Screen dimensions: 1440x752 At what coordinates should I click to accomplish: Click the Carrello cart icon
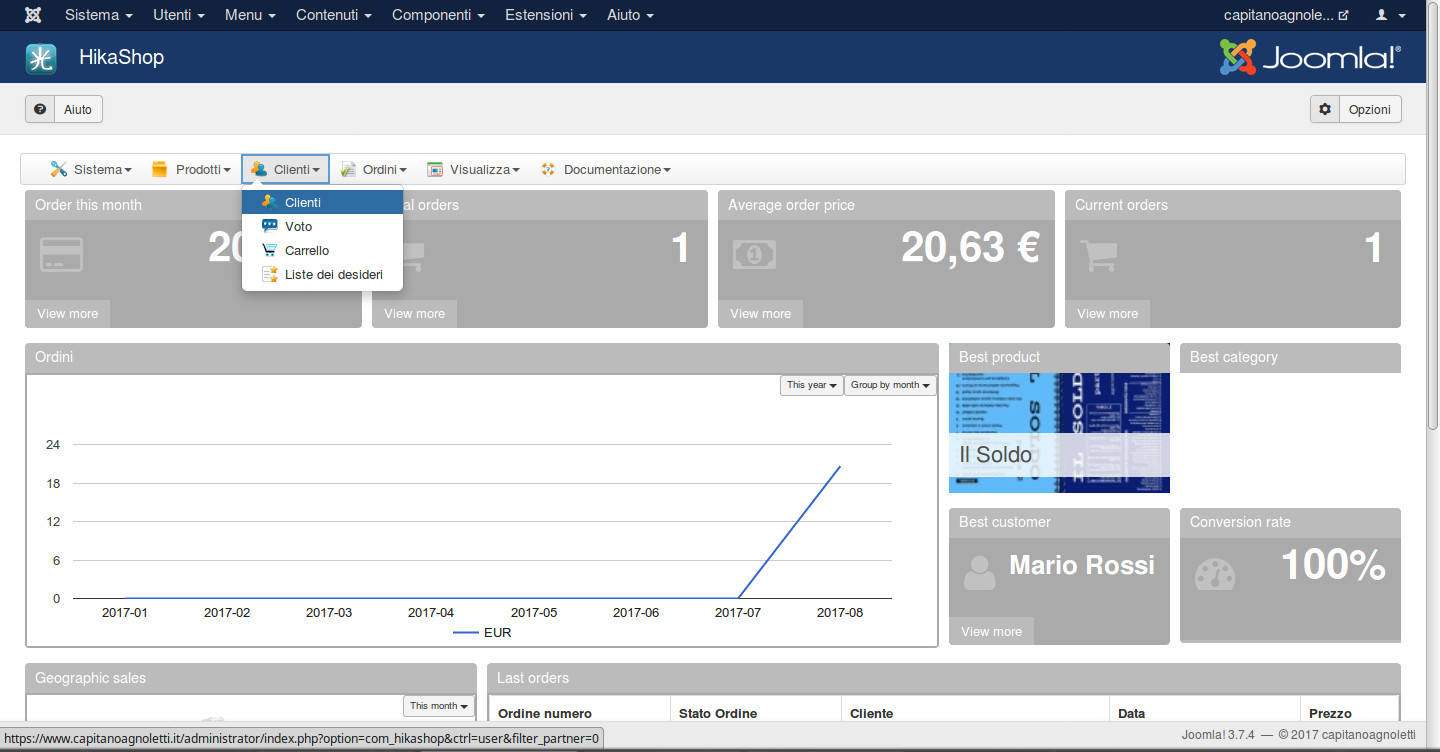(x=270, y=250)
